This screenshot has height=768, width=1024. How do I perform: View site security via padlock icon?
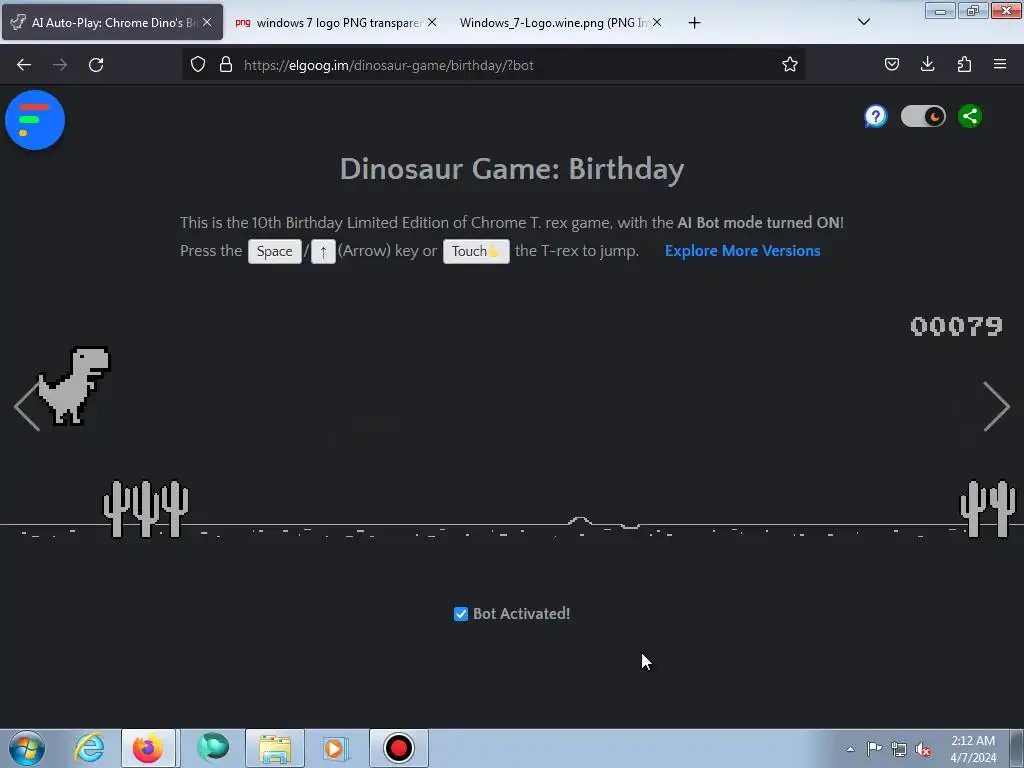[x=226, y=64]
